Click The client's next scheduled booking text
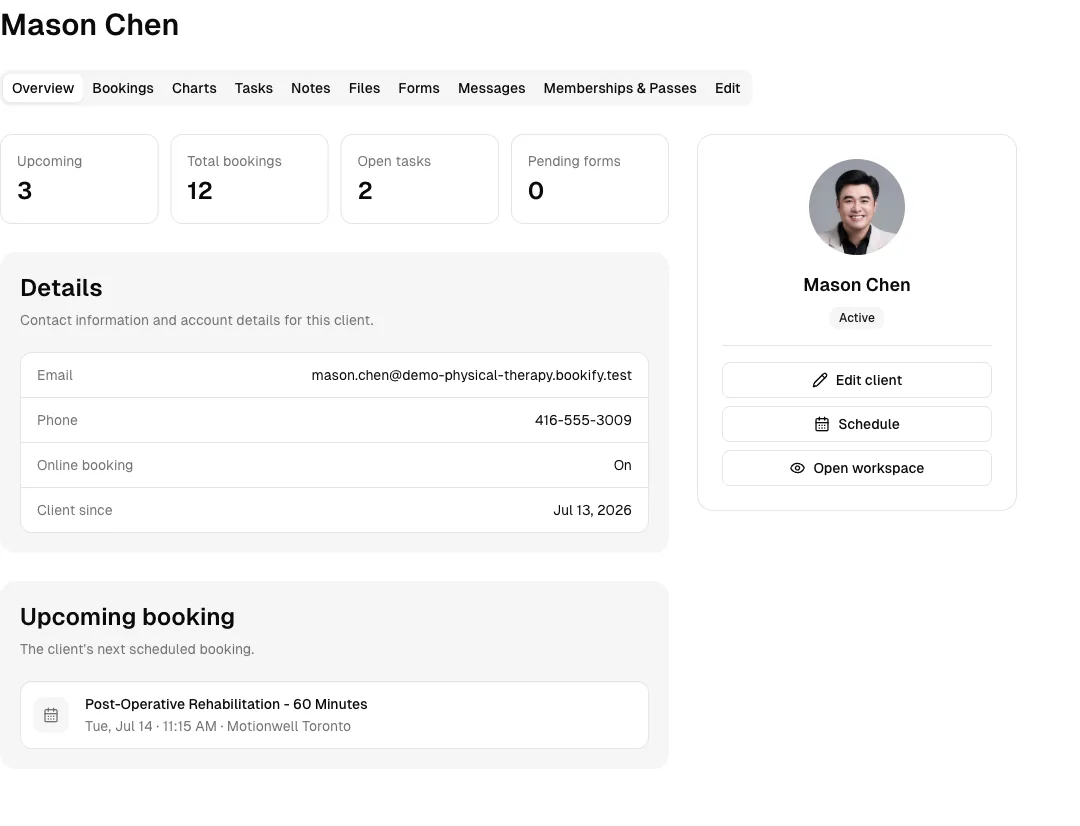Image resolution: width=1080 pixels, height=826 pixels. coord(137,650)
